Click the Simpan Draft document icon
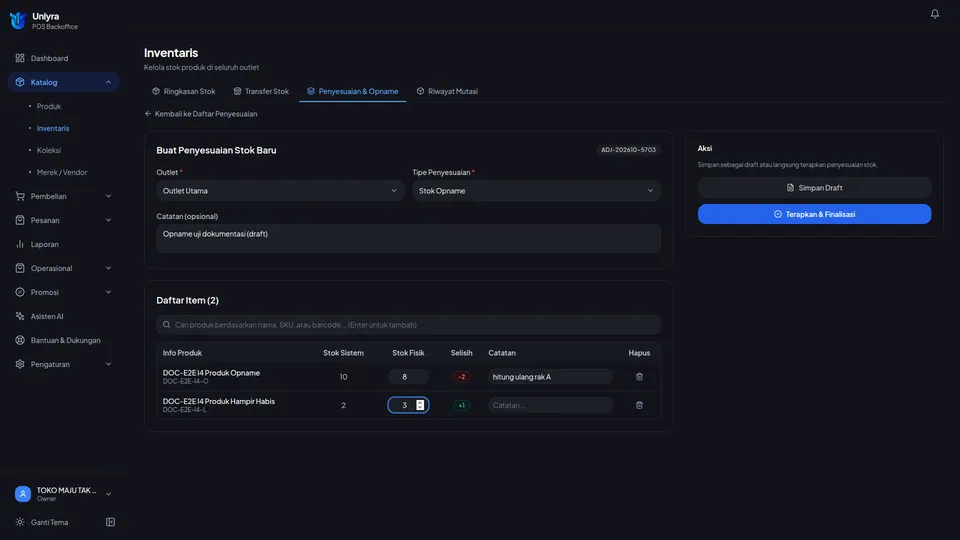960x540 pixels. coord(790,188)
